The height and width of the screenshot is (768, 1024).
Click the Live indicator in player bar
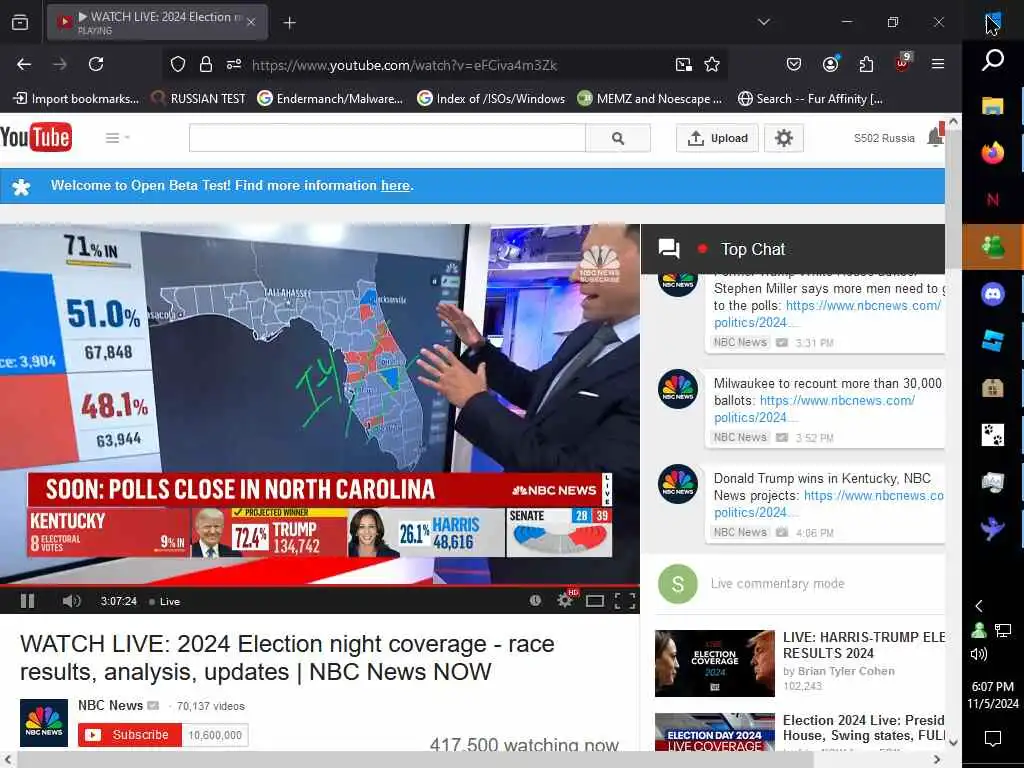(x=165, y=601)
